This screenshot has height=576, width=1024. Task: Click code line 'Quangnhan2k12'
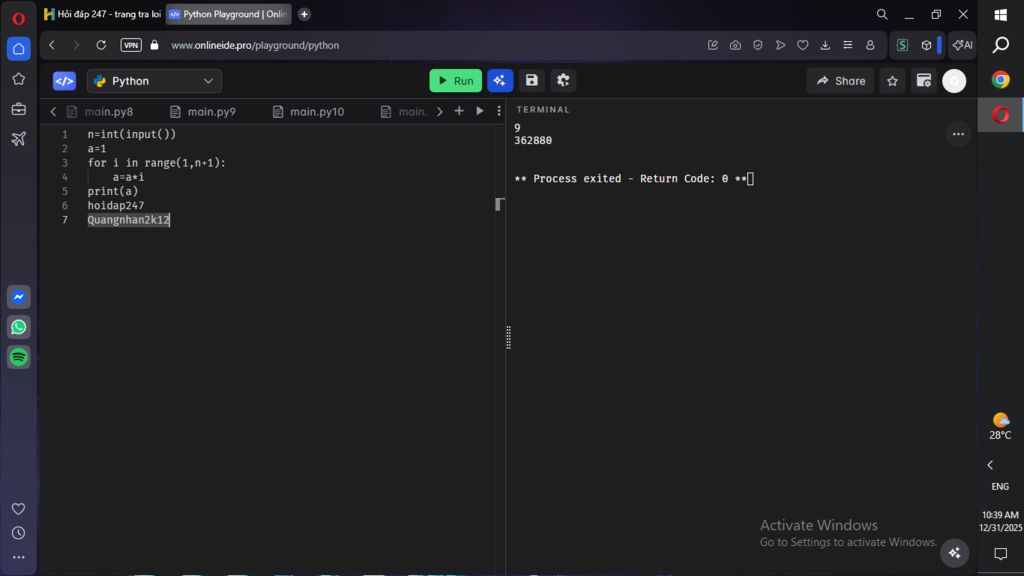129,220
